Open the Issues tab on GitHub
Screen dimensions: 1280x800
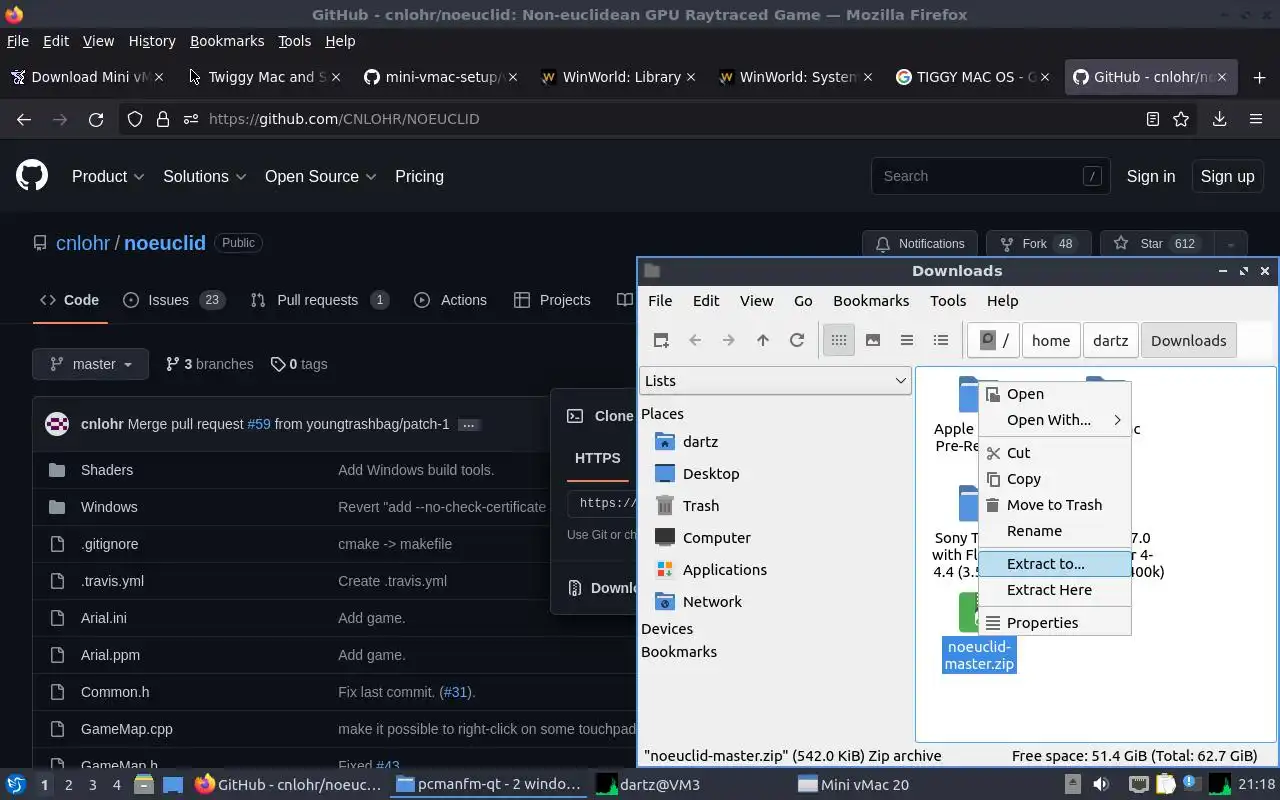tap(172, 300)
